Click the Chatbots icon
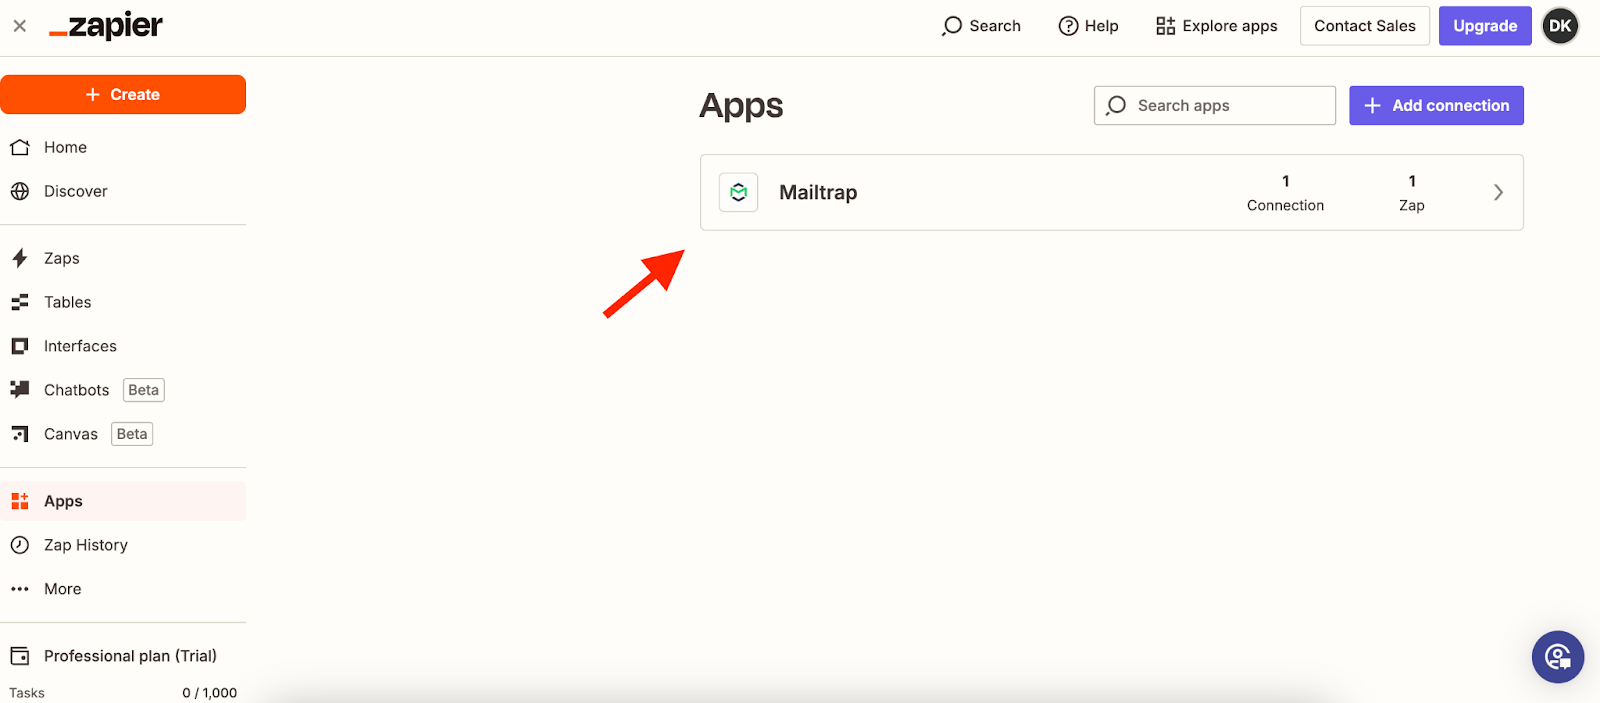This screenshot has width=1600, height=703. pyautogui.click(x=20, y=390)
